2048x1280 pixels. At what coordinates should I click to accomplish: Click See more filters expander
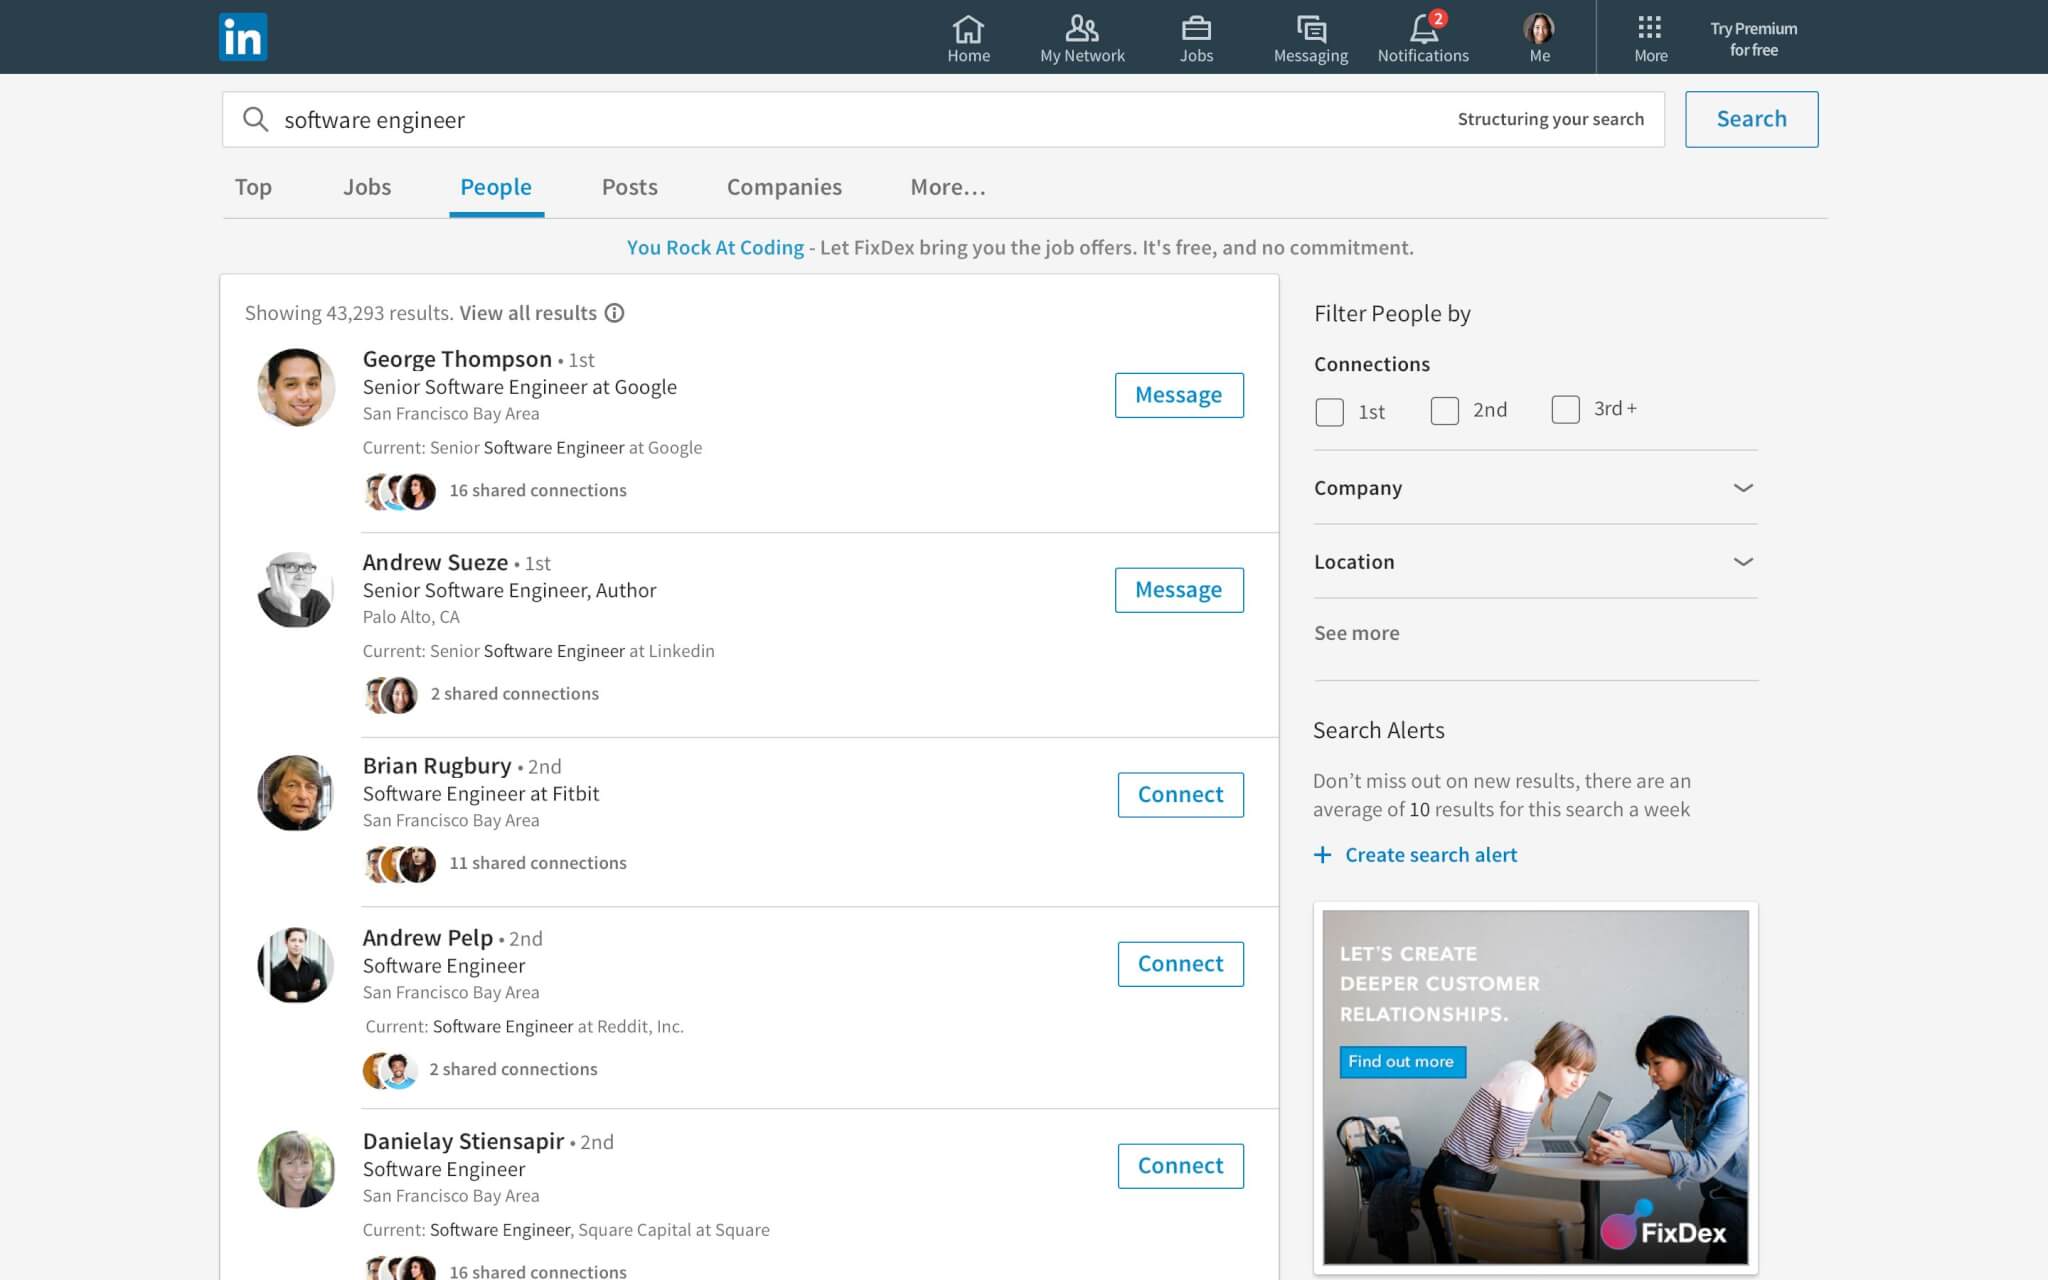(x=1355, y=631)
